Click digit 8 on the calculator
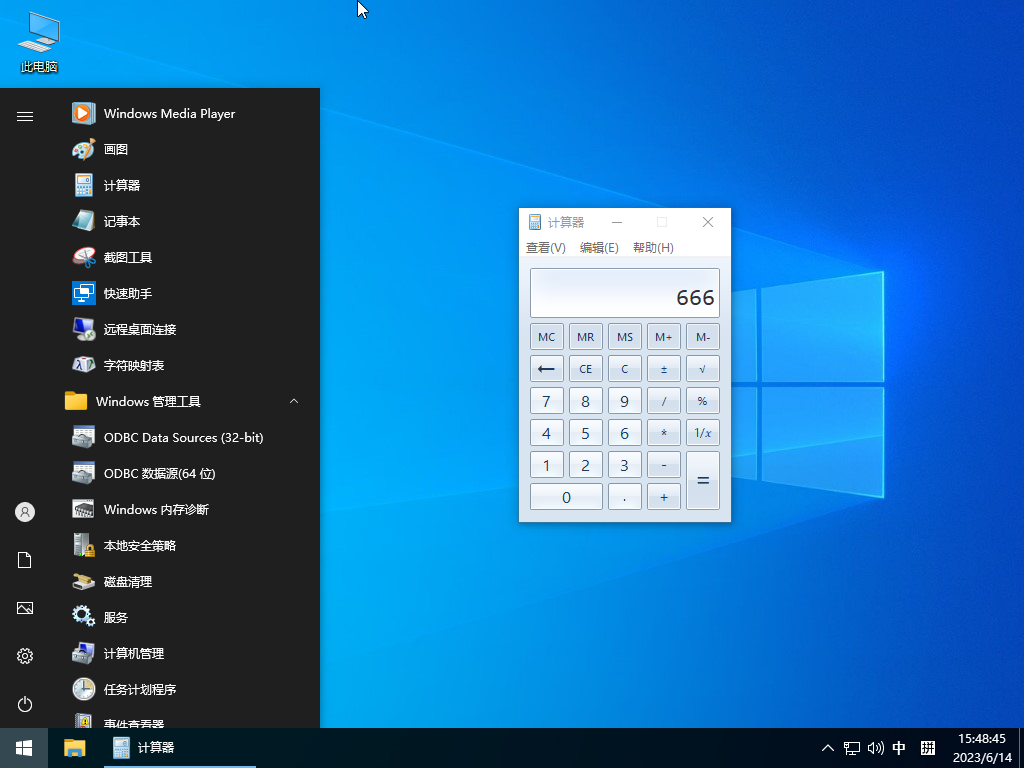 (586, 401)
